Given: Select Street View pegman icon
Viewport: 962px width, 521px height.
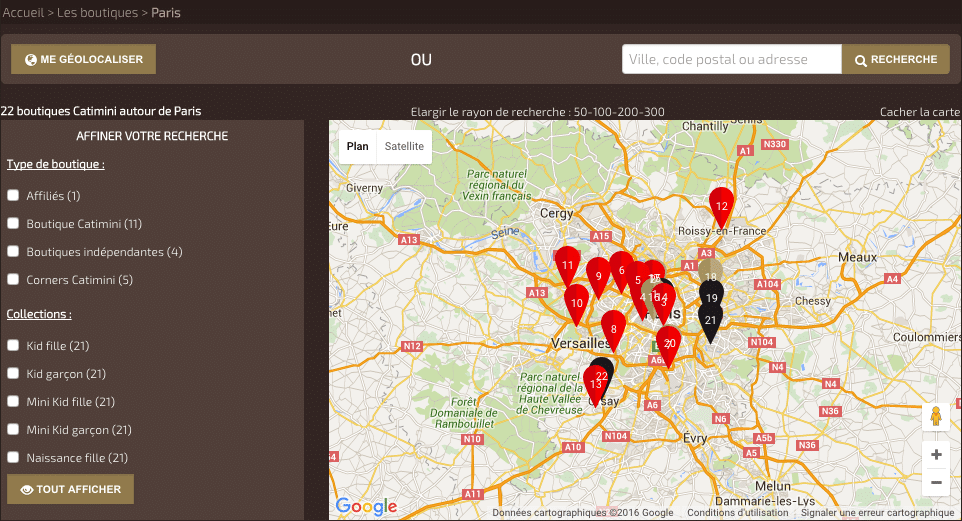Looking at the screenshot, I should coord(936,416).
